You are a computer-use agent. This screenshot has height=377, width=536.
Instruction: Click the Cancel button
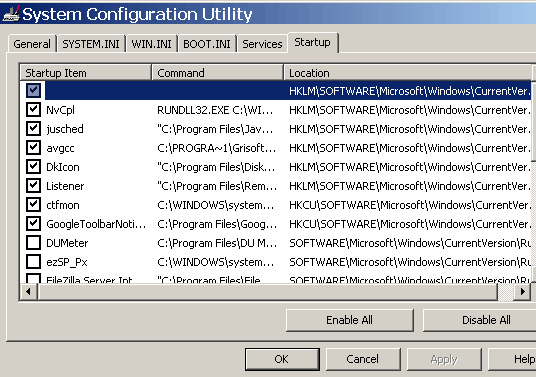pos(363,359)
